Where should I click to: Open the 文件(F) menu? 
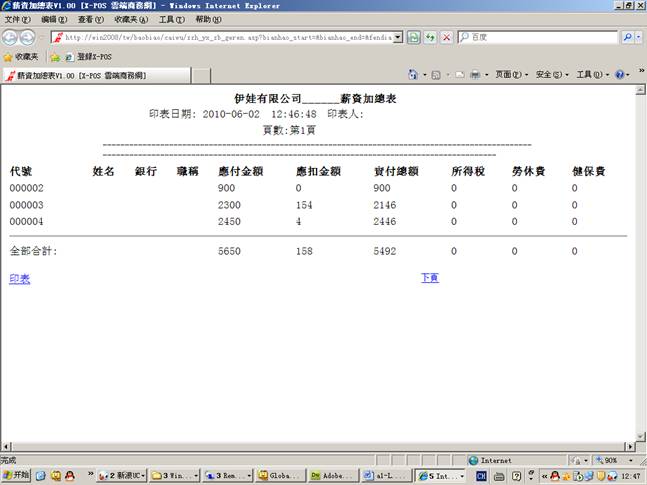point(17,19)
